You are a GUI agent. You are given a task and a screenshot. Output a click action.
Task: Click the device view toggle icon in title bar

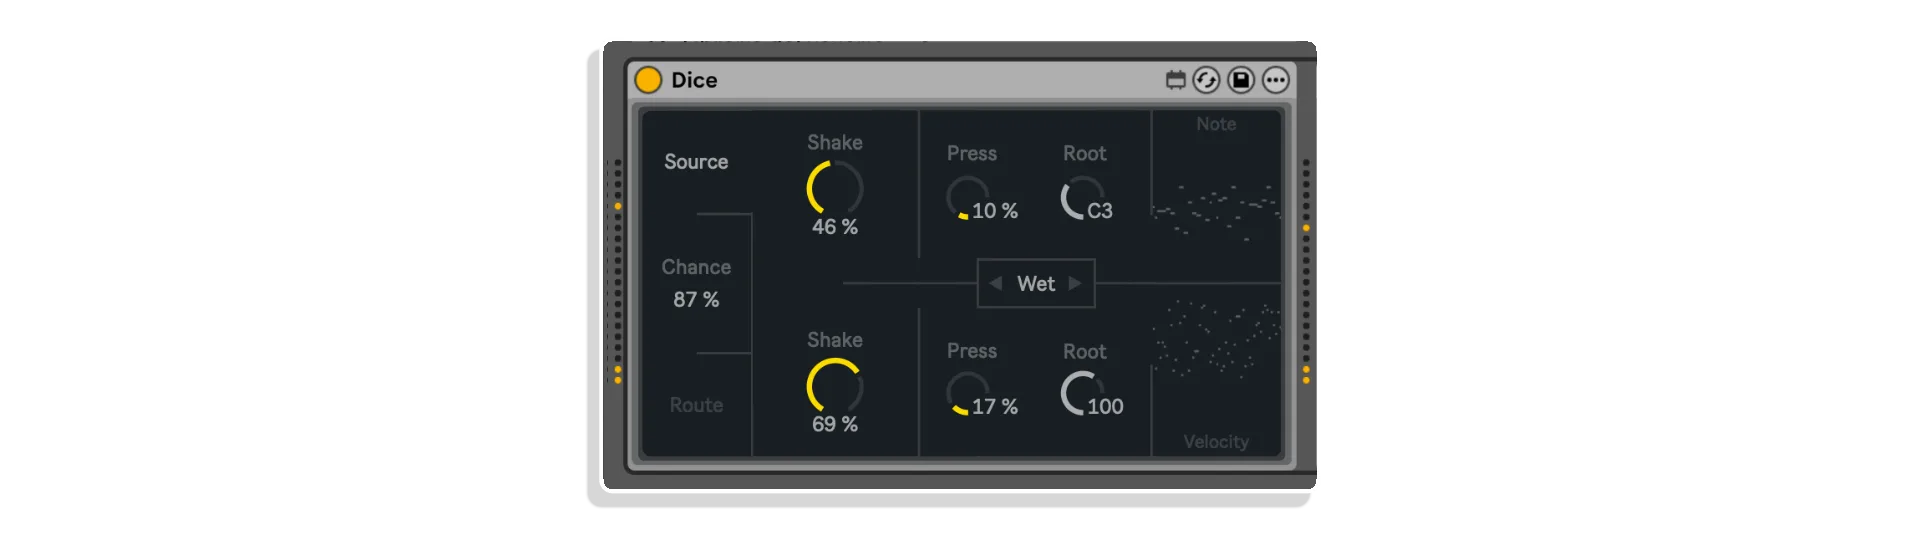pyautogui.click(x=1176, y=80)
